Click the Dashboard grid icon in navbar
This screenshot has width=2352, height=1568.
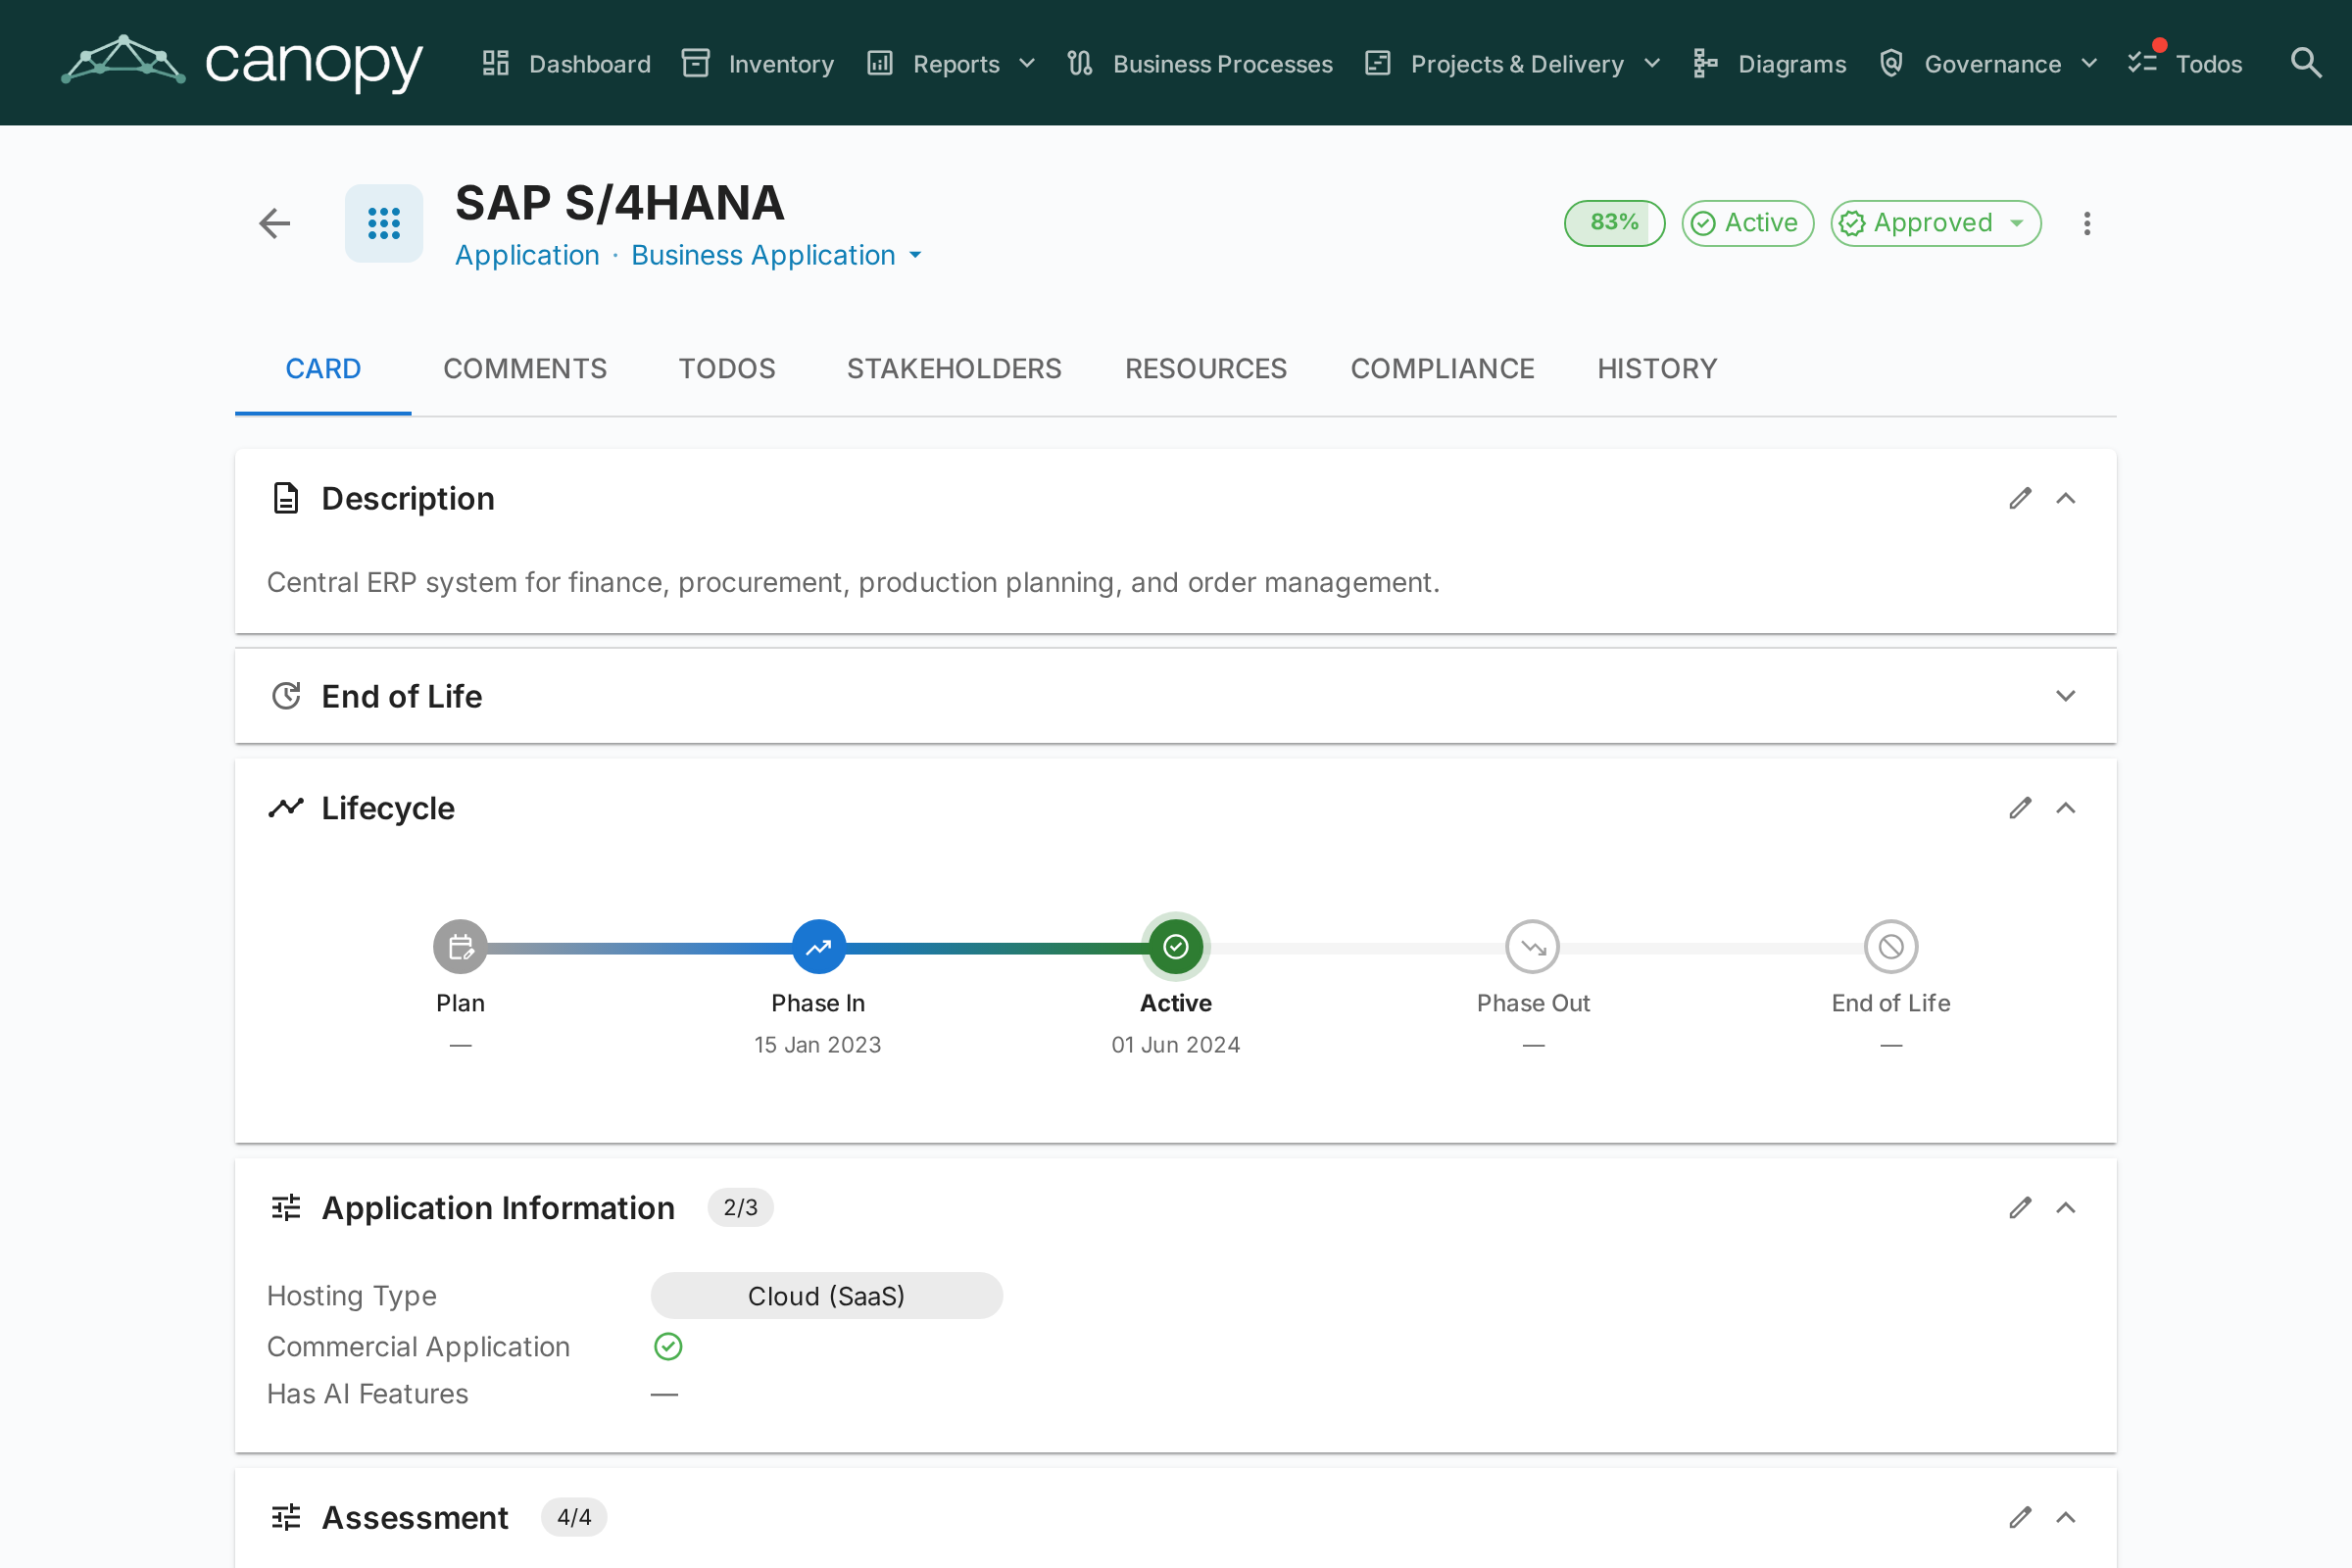pyautogui.click(x=496, y=63)
